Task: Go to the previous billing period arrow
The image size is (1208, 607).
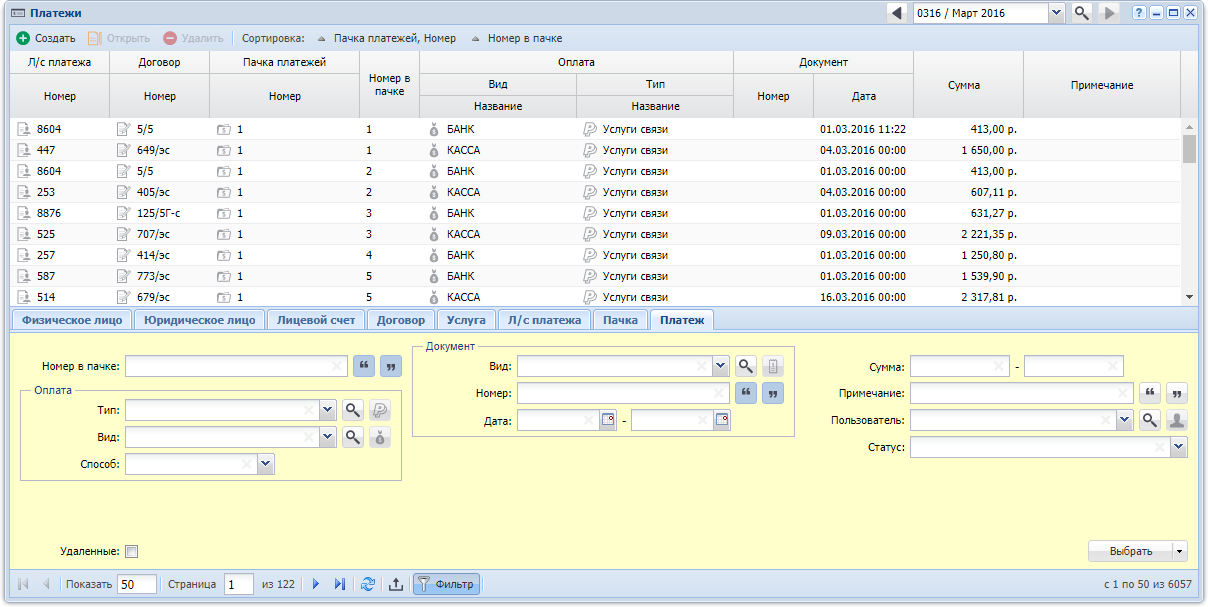Action: pos(897,13)
